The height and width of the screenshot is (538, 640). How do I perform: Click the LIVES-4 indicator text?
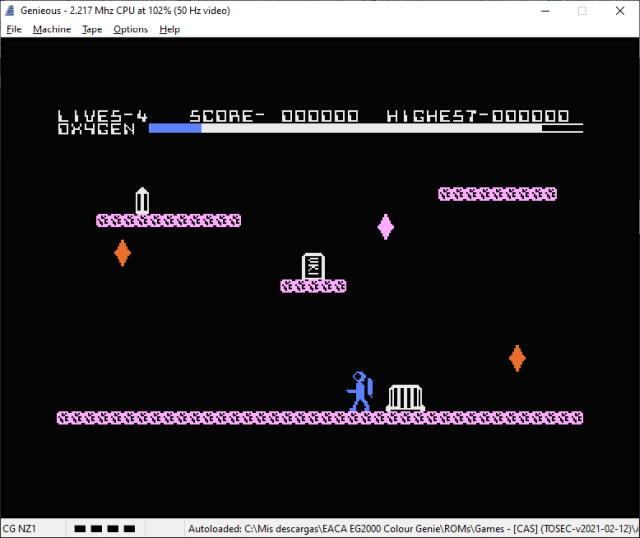click(102, 116)
